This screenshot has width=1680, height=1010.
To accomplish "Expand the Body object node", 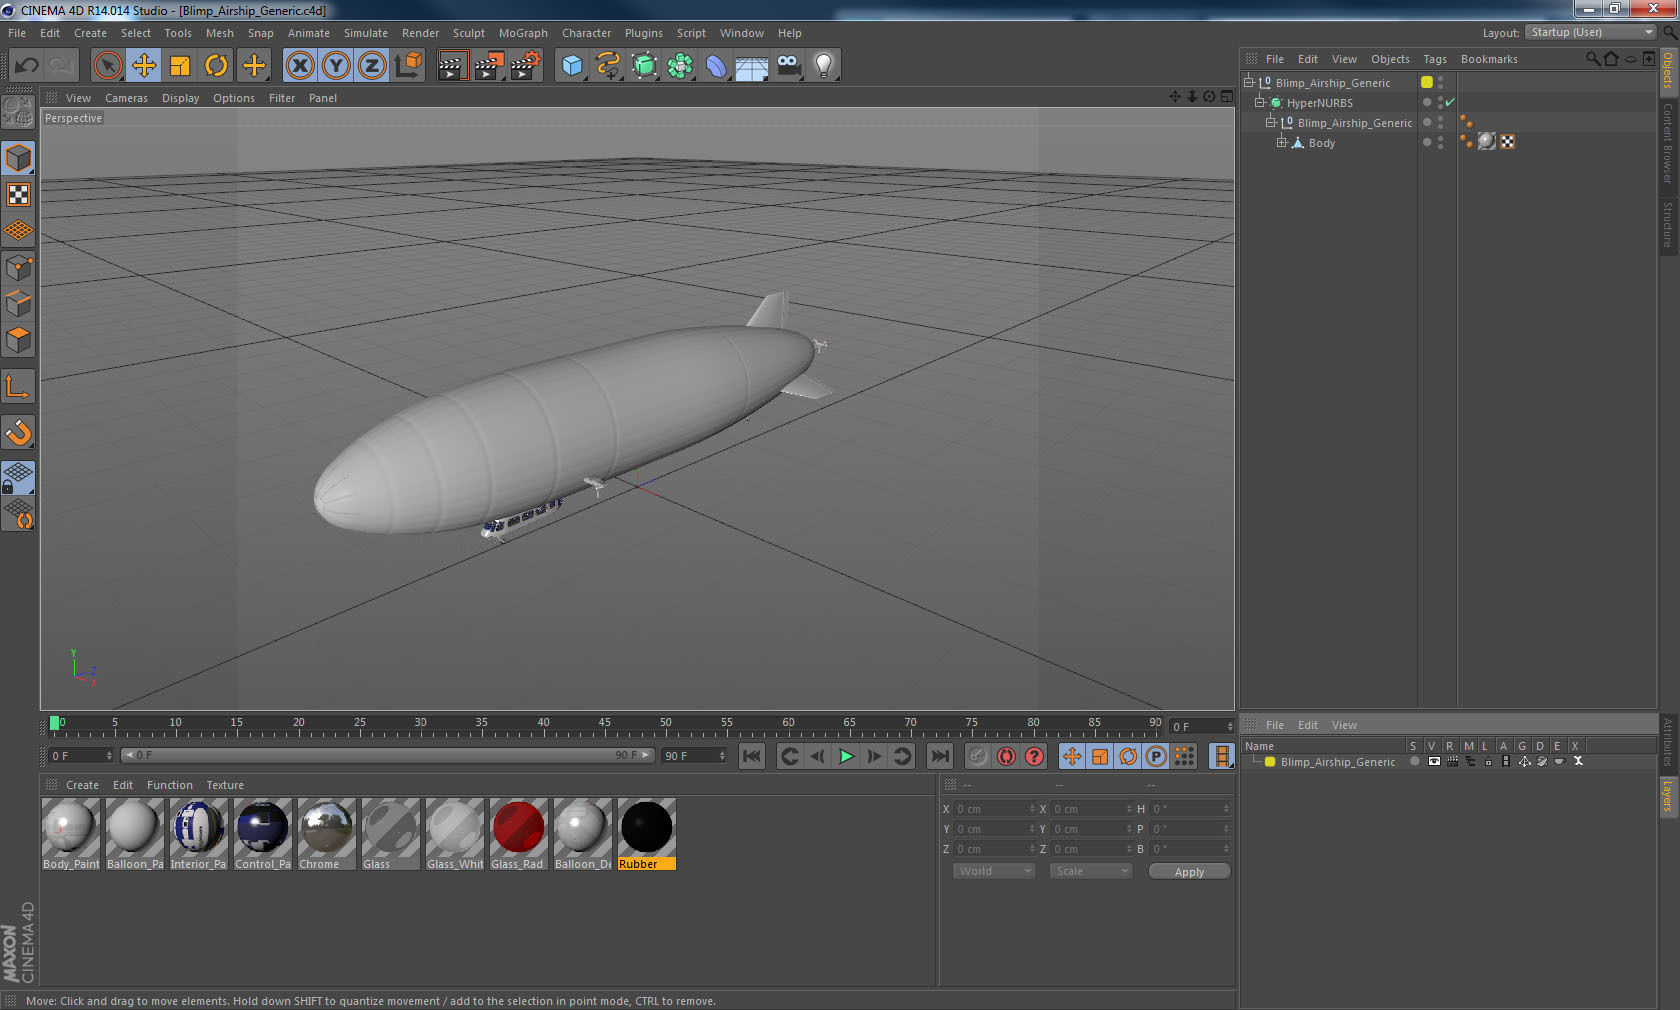I will [1281, 142].
